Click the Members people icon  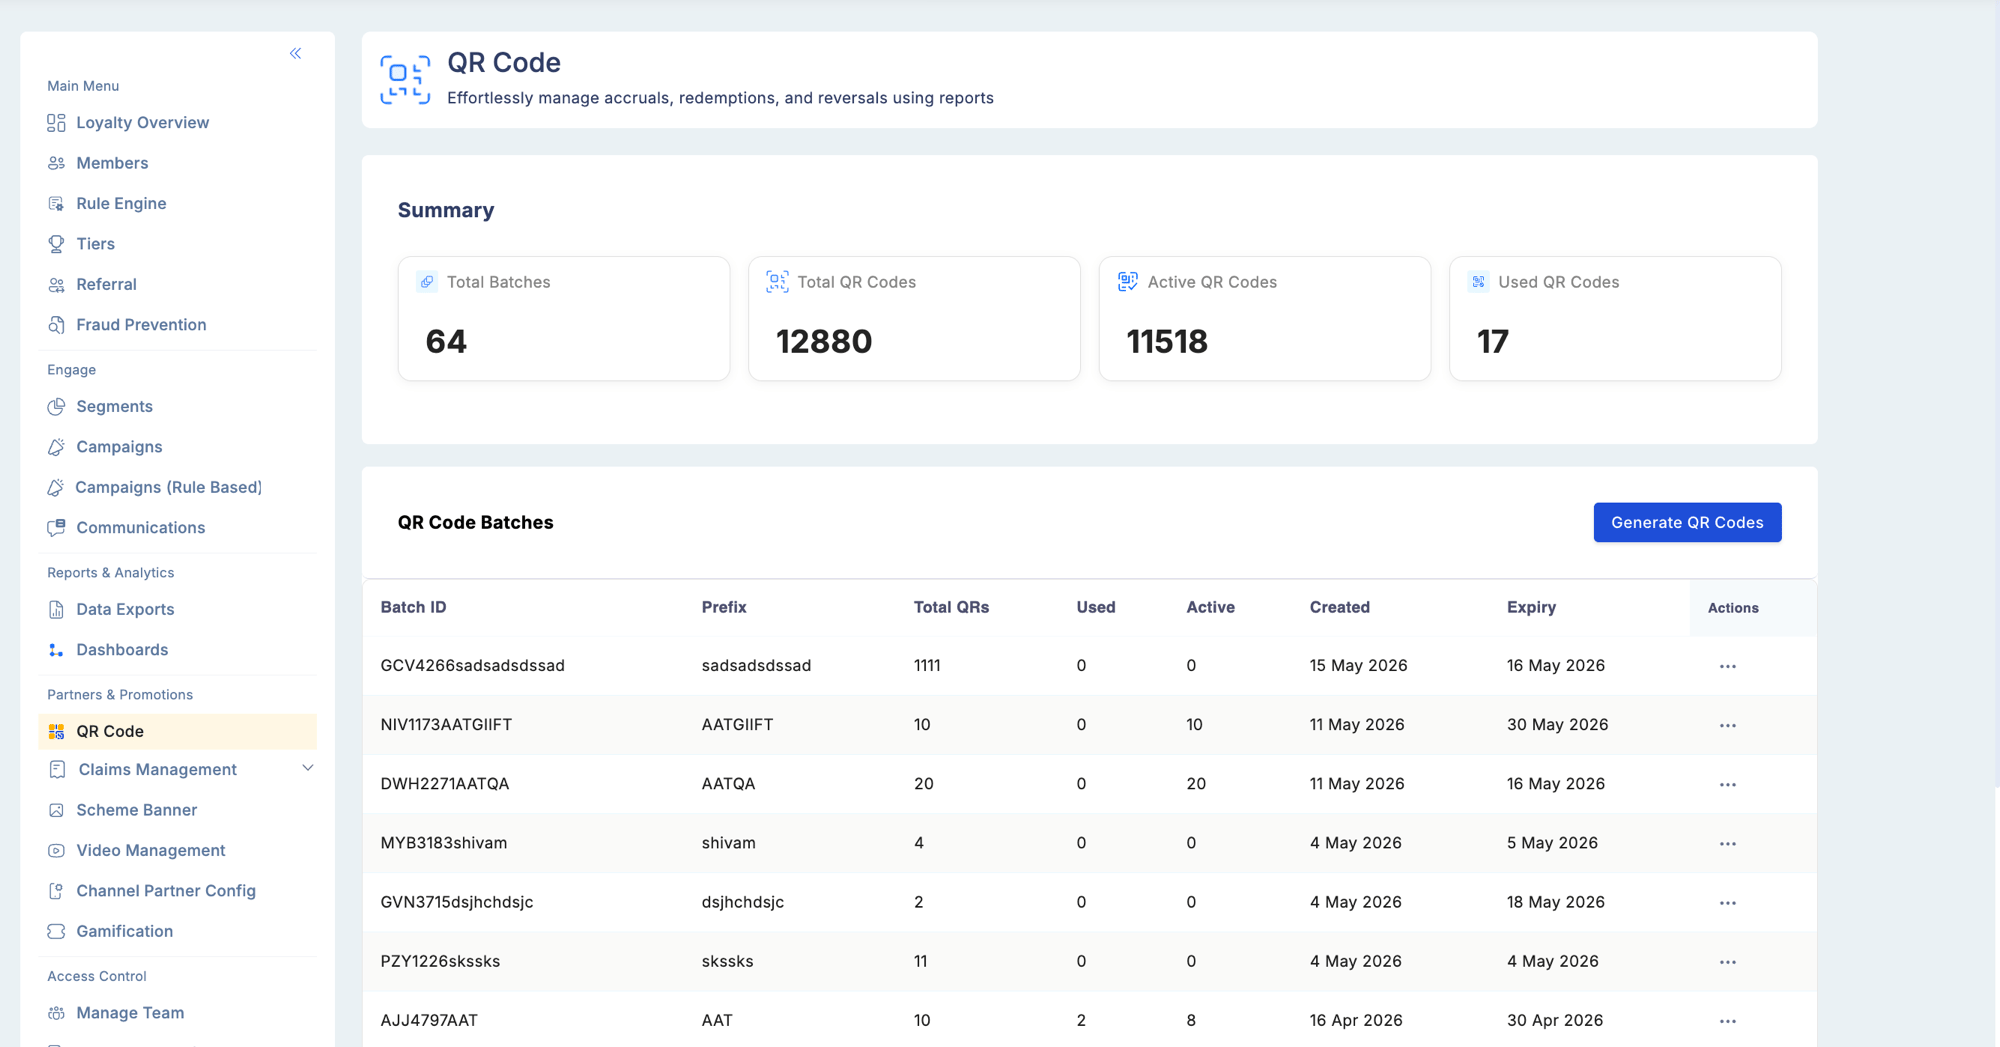[56, 163]
